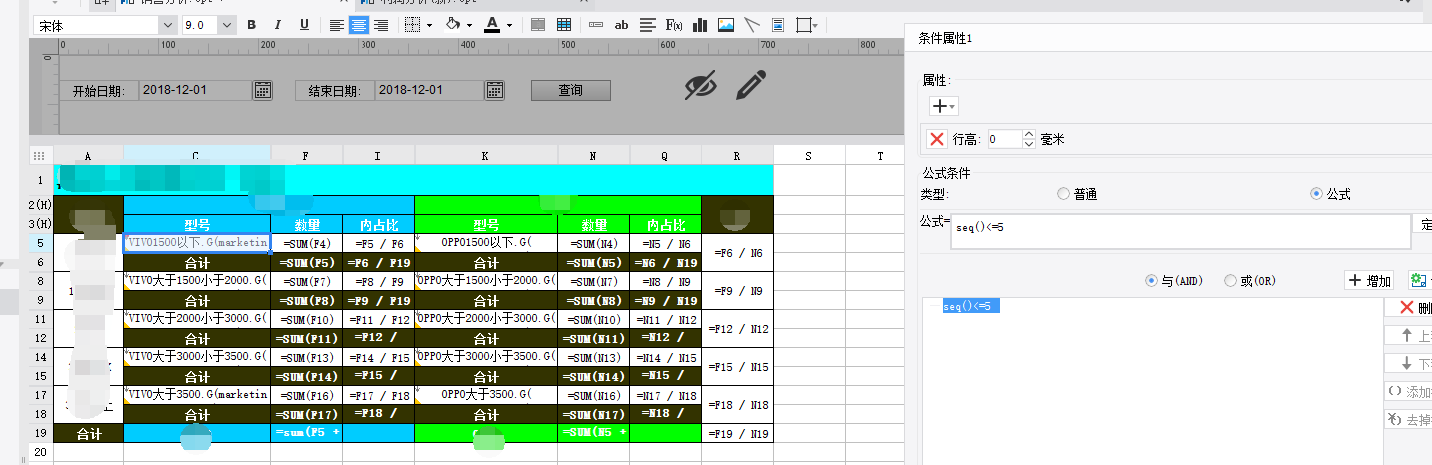Image resolution: width=1432 pixels, height=465 pixels.
Task: Select the 公式 type radio button
Action: [x=1316, y=194]
